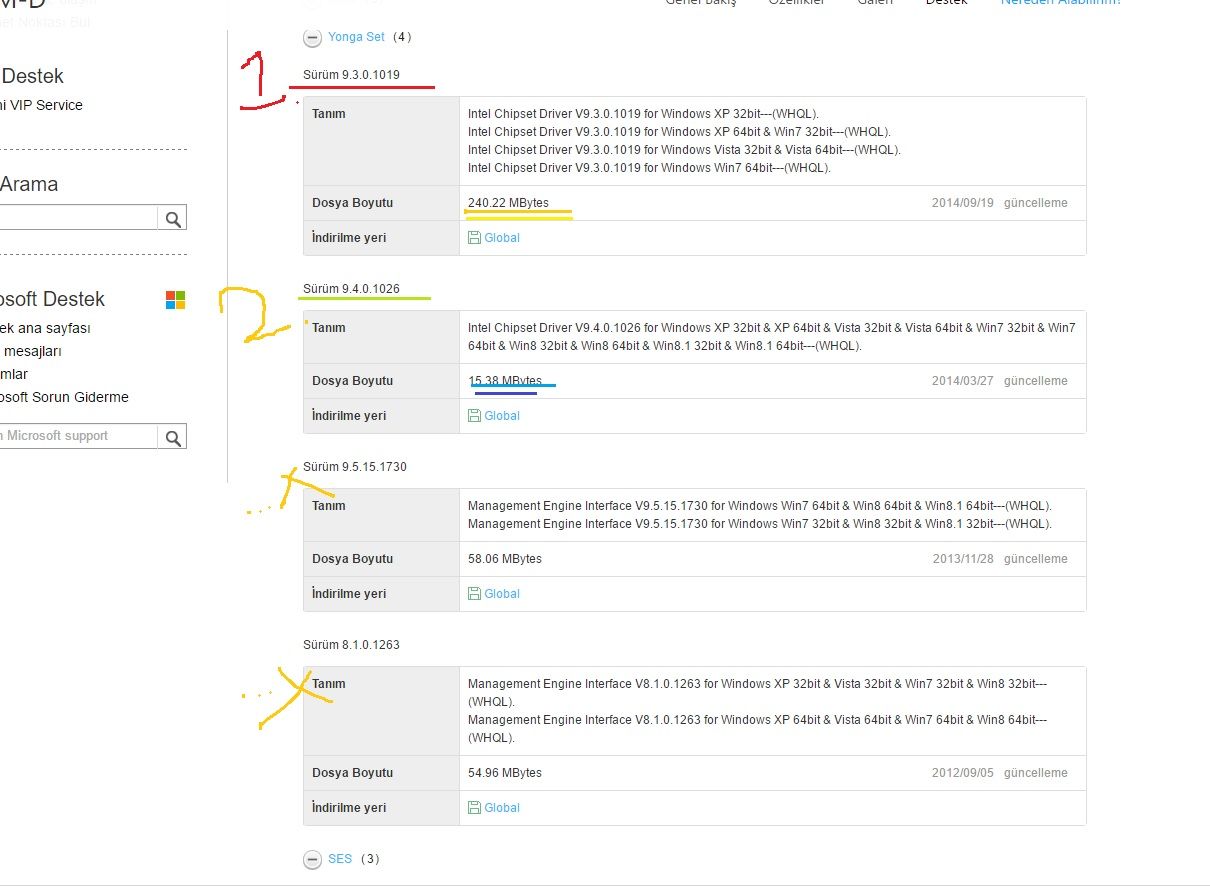Click the '2014/03/27' update date
Screen dimensions: 1210x886
coord(963,381)
